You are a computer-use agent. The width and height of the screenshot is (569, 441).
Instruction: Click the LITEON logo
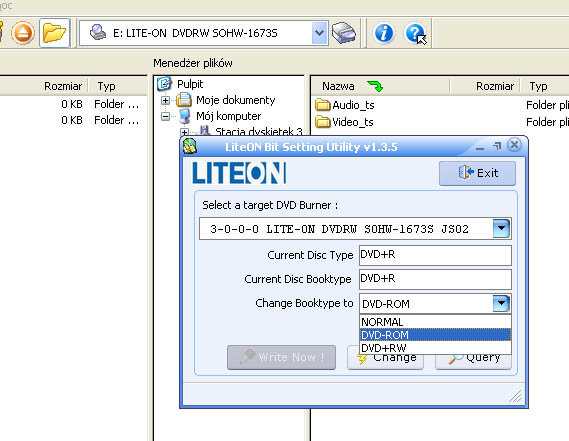(239, 173)
